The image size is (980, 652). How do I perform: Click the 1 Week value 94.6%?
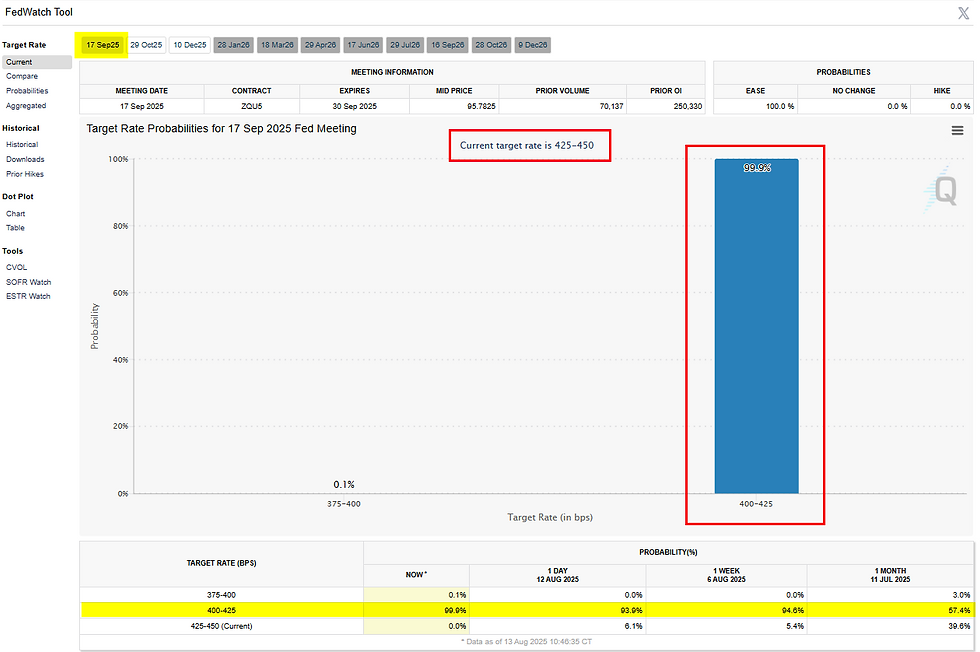coord(793,611)
